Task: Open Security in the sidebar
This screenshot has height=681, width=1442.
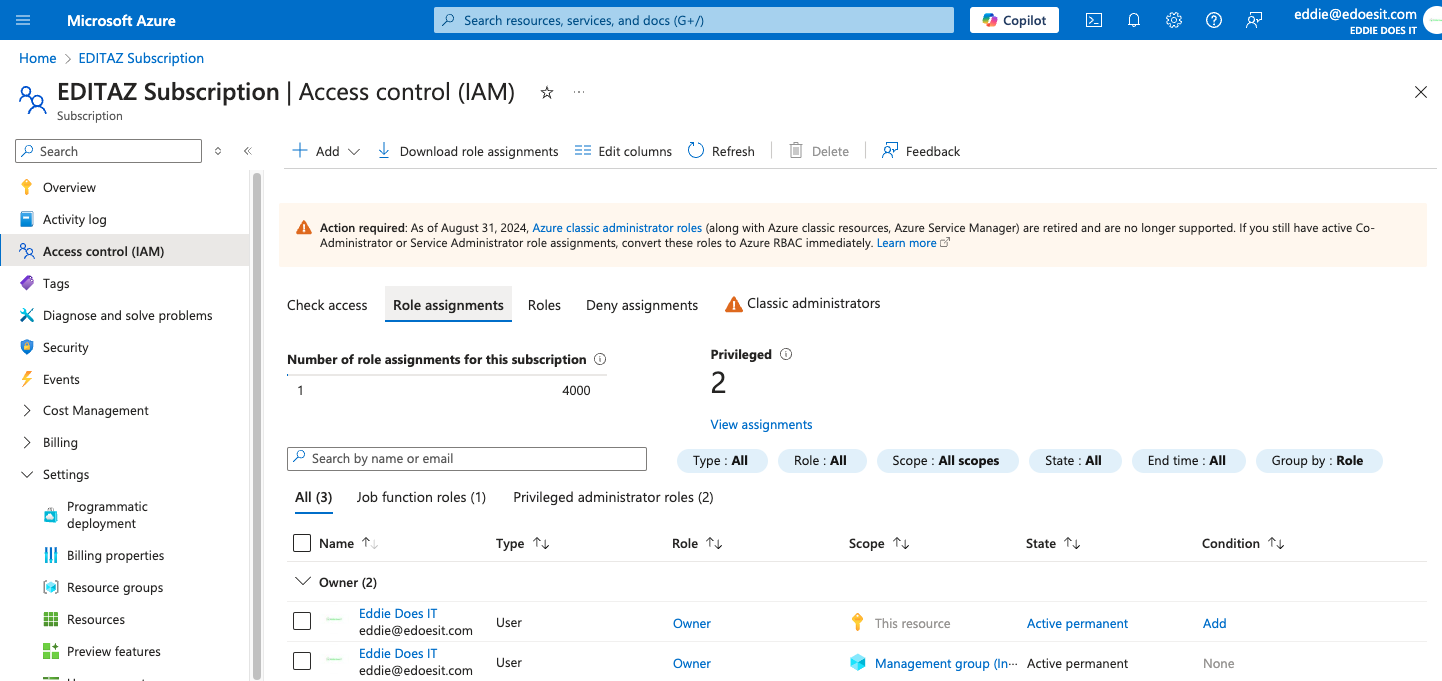Action: pos(65,347)
